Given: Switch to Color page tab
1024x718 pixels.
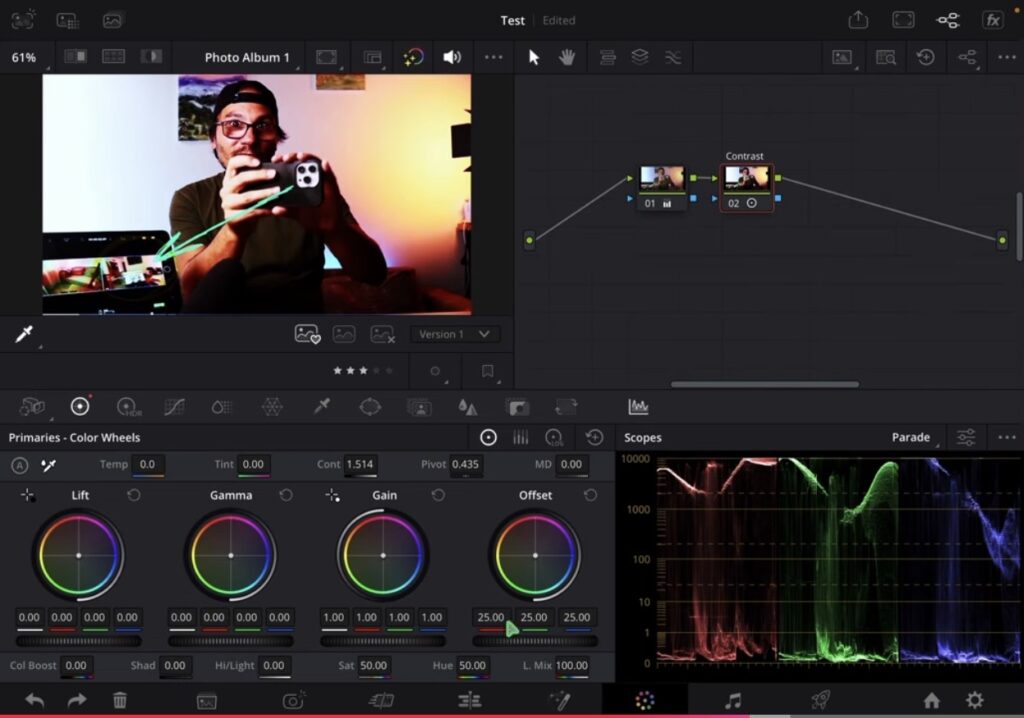Looking at the screenshot, I should click(x=645, y=700).
